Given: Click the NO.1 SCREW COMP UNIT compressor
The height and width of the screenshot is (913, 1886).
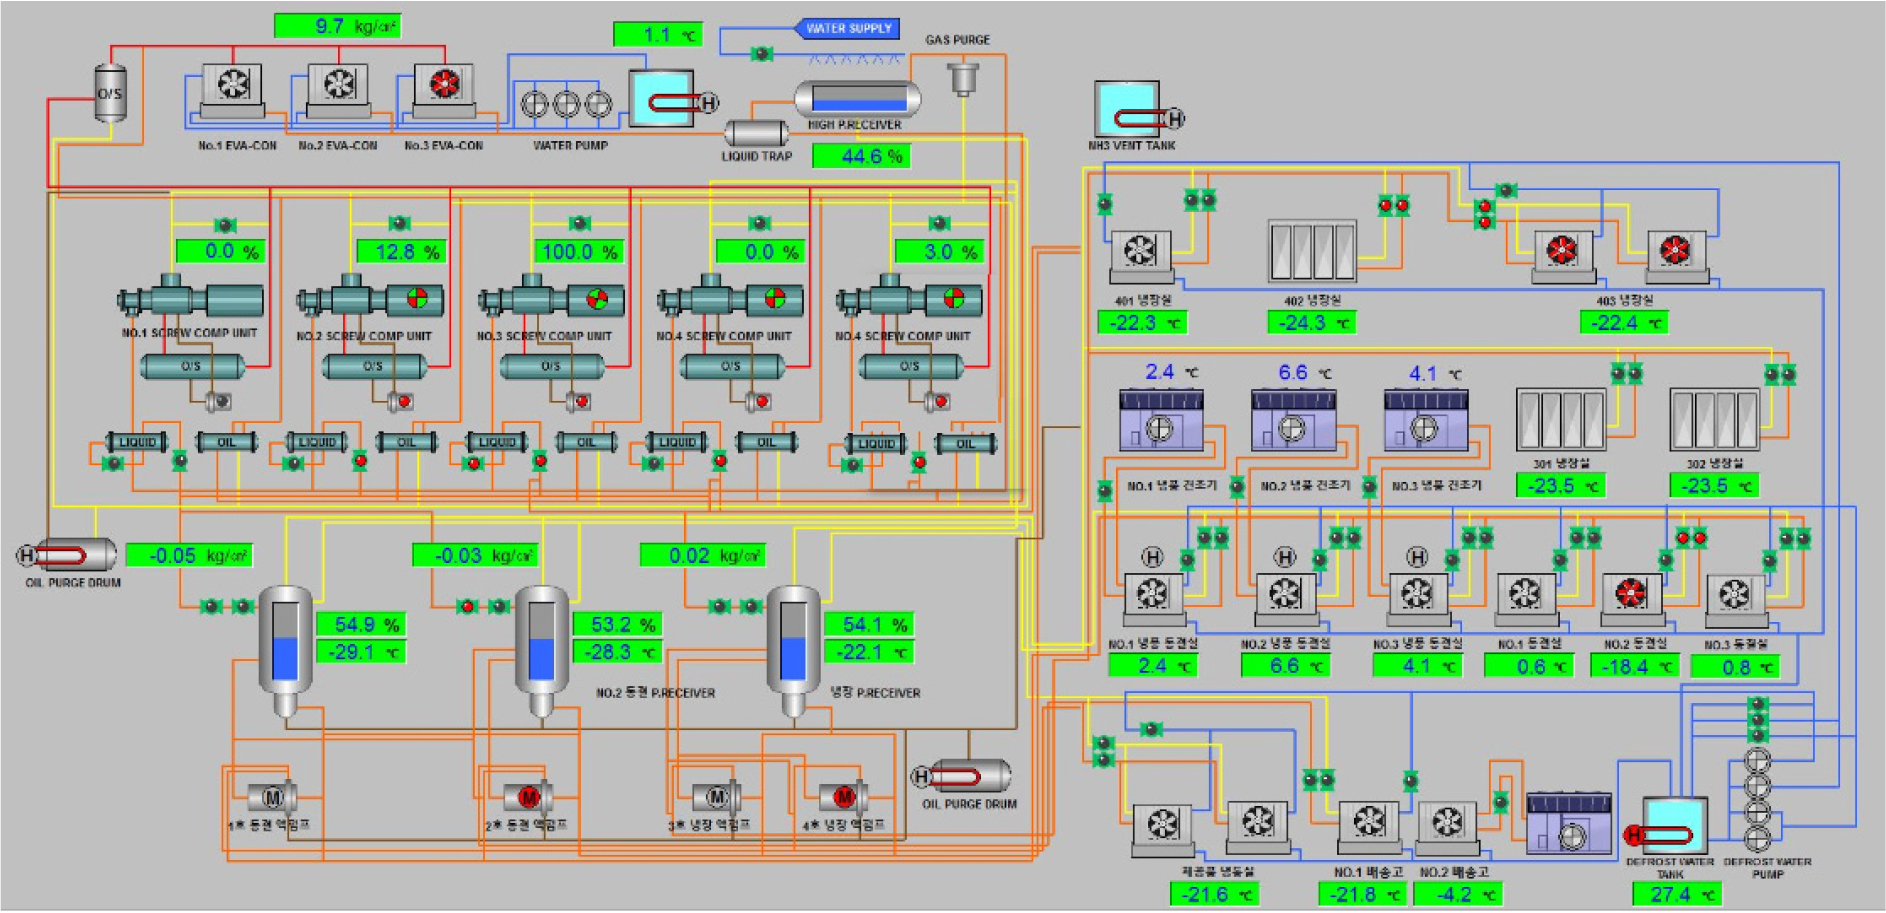Looking at the screenshot, I should tap(190, 299).
